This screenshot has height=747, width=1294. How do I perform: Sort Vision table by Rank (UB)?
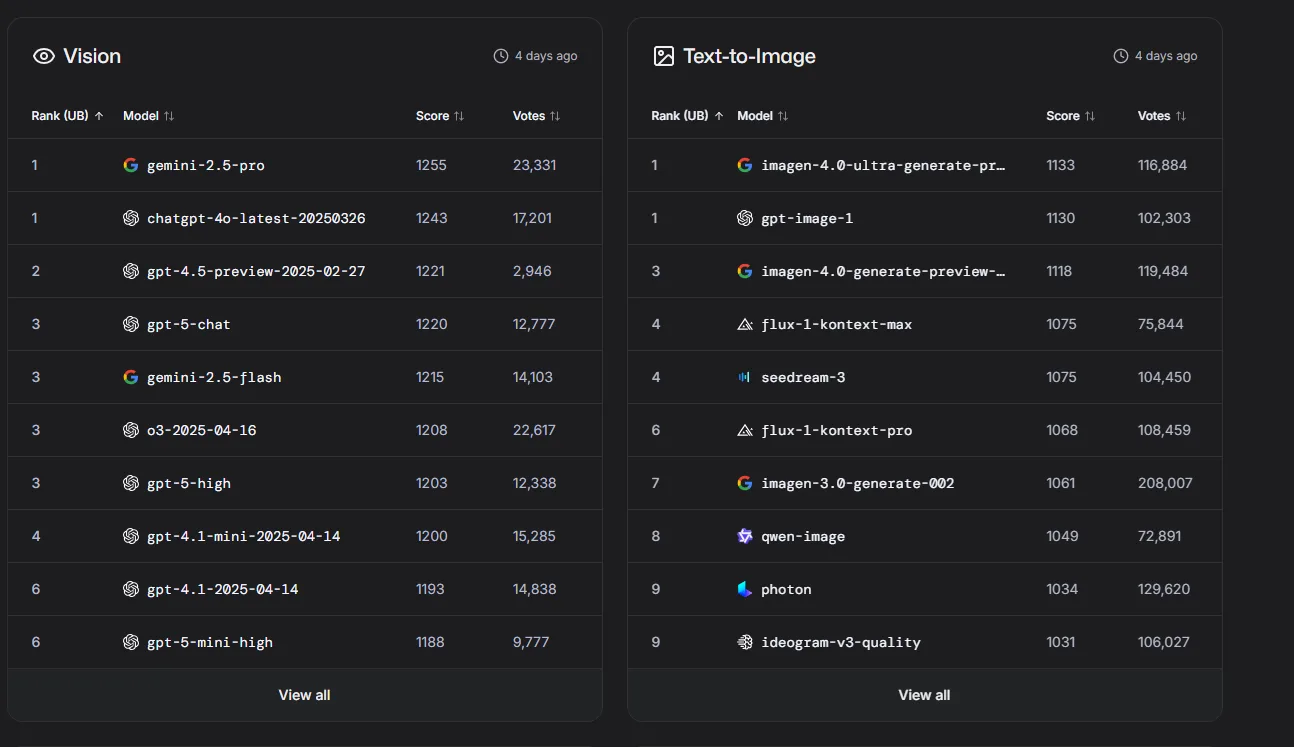coord(68,116)
